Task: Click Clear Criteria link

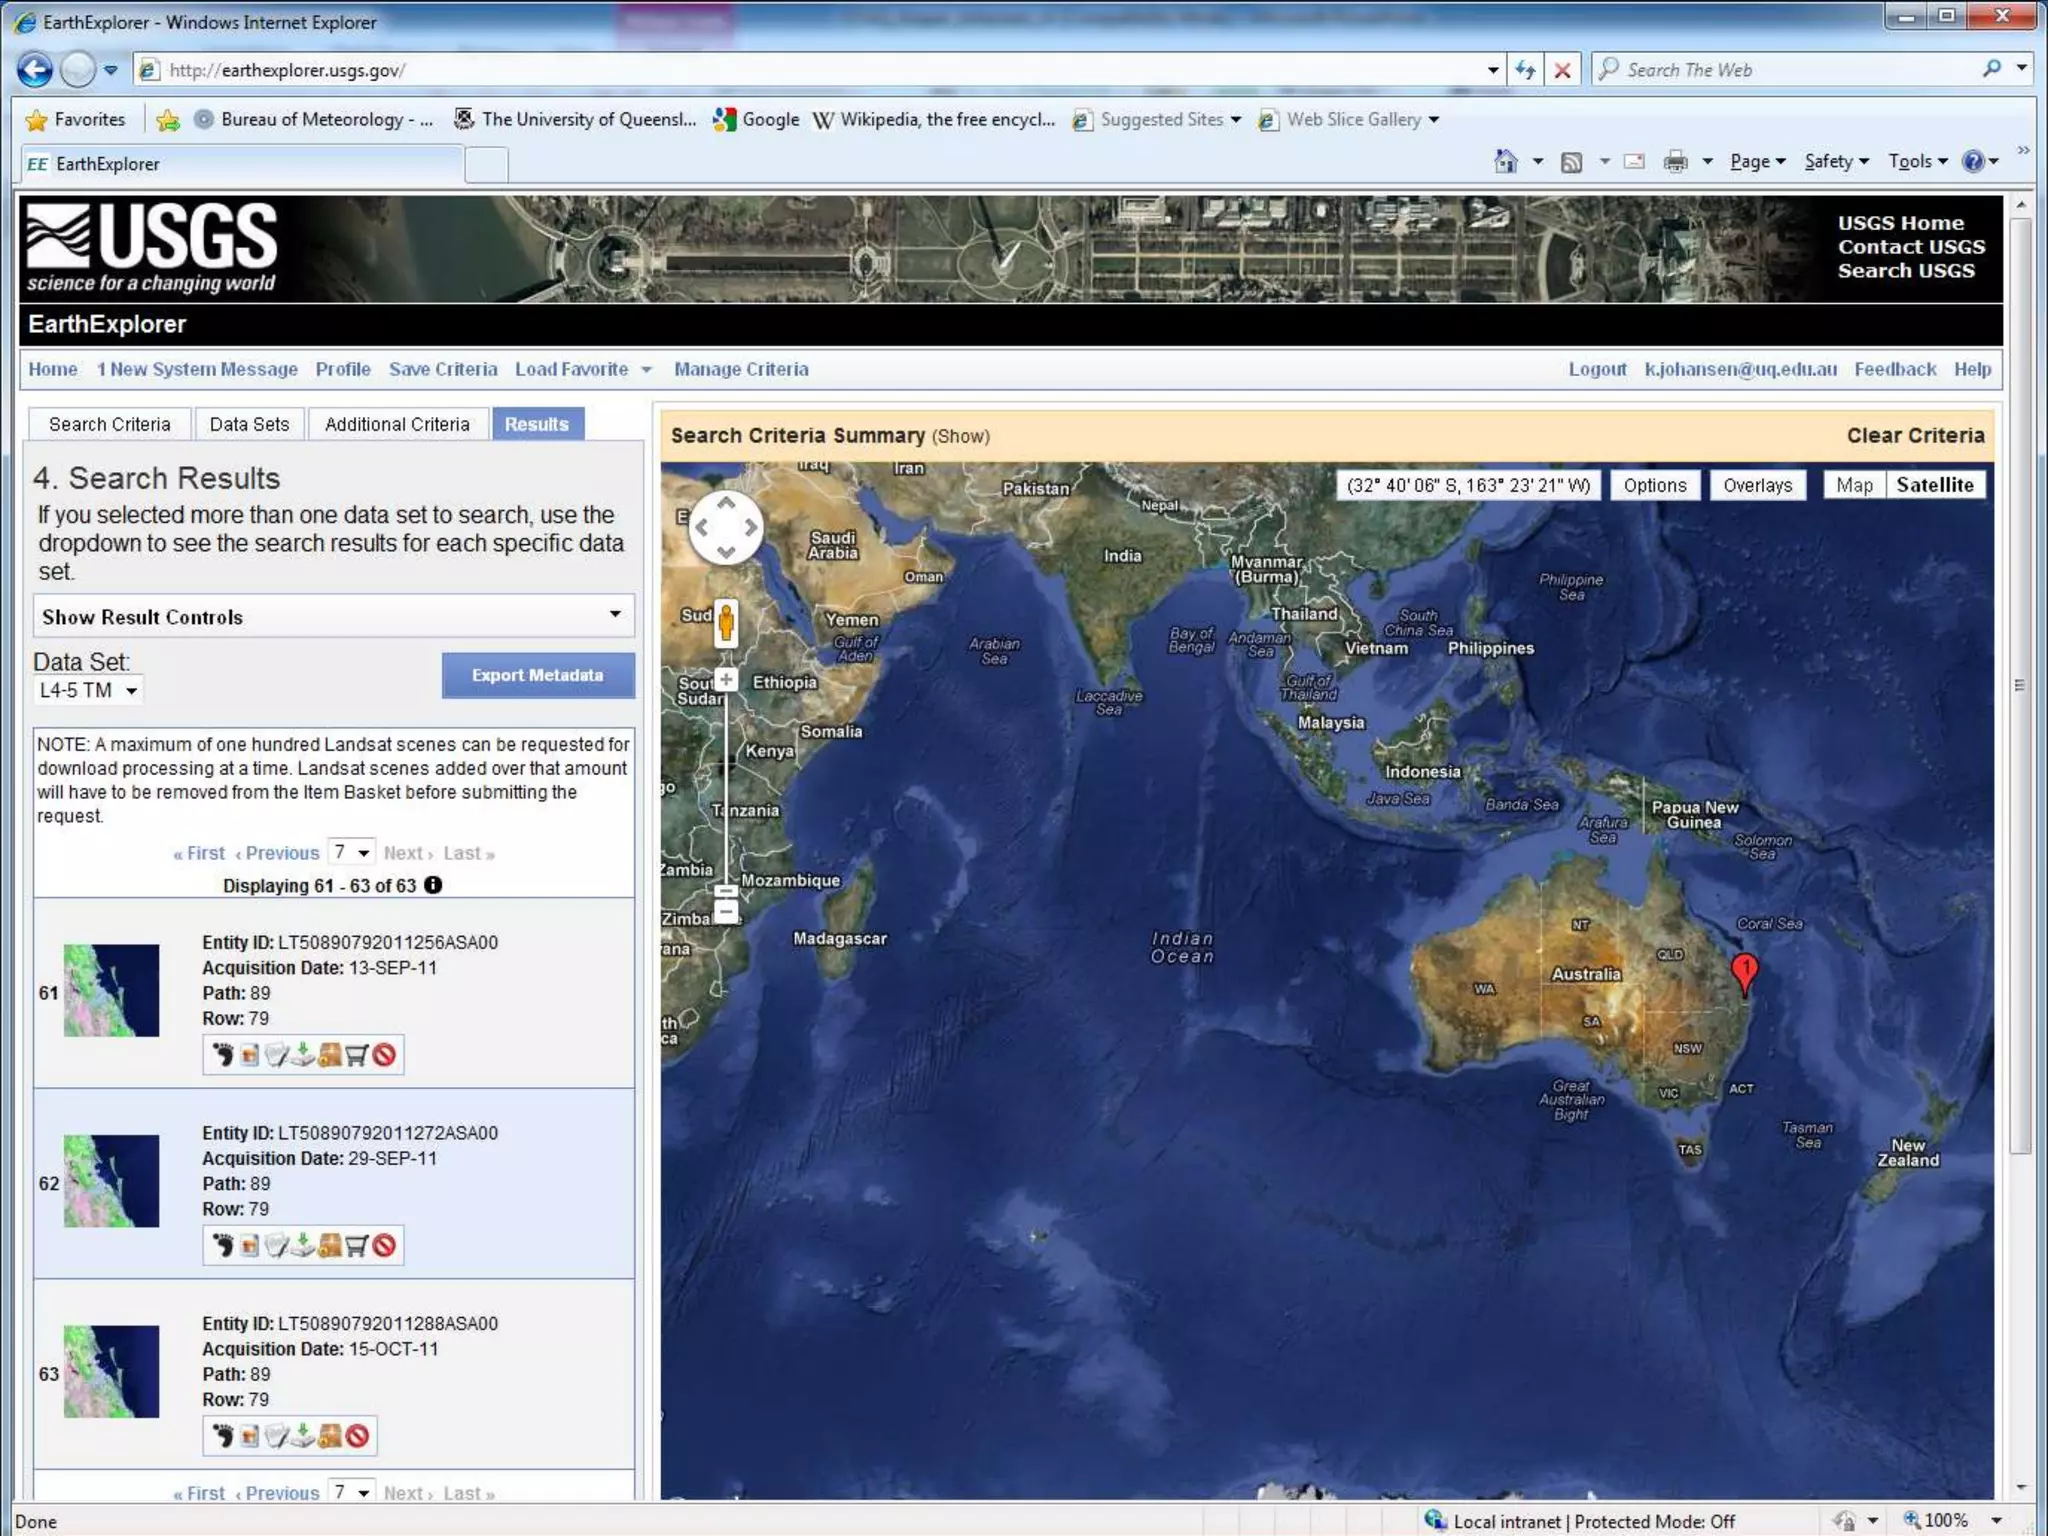Action: pyautogui.click(x=1915, y=435)
